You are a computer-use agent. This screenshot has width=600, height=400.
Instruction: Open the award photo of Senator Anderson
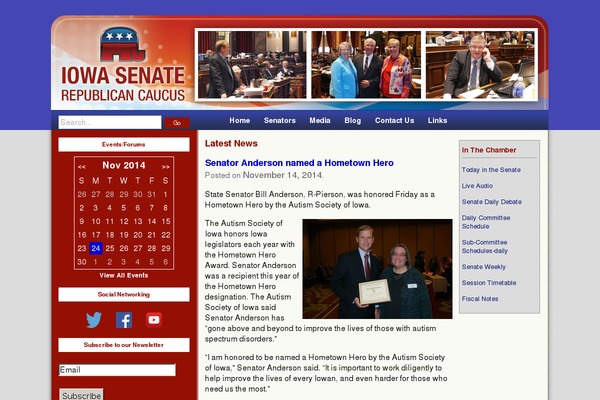377,269
